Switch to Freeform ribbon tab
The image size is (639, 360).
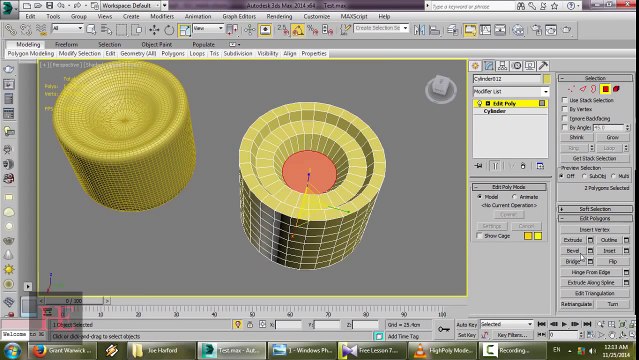click(66, 44)
